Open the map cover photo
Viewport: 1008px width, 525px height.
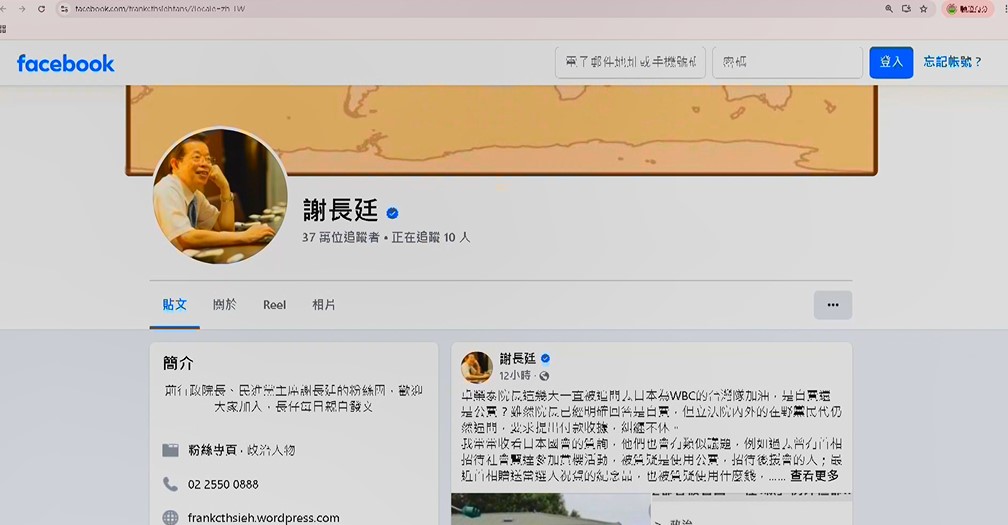pos(501,130)
